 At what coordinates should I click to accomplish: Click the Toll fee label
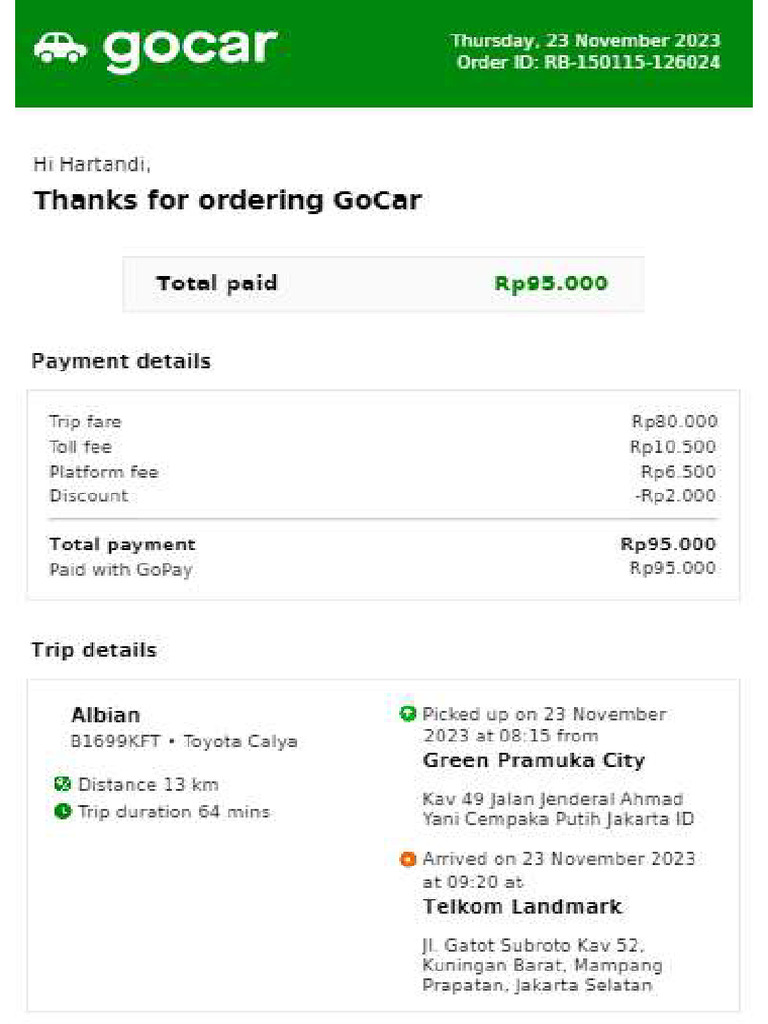[80, 447]
